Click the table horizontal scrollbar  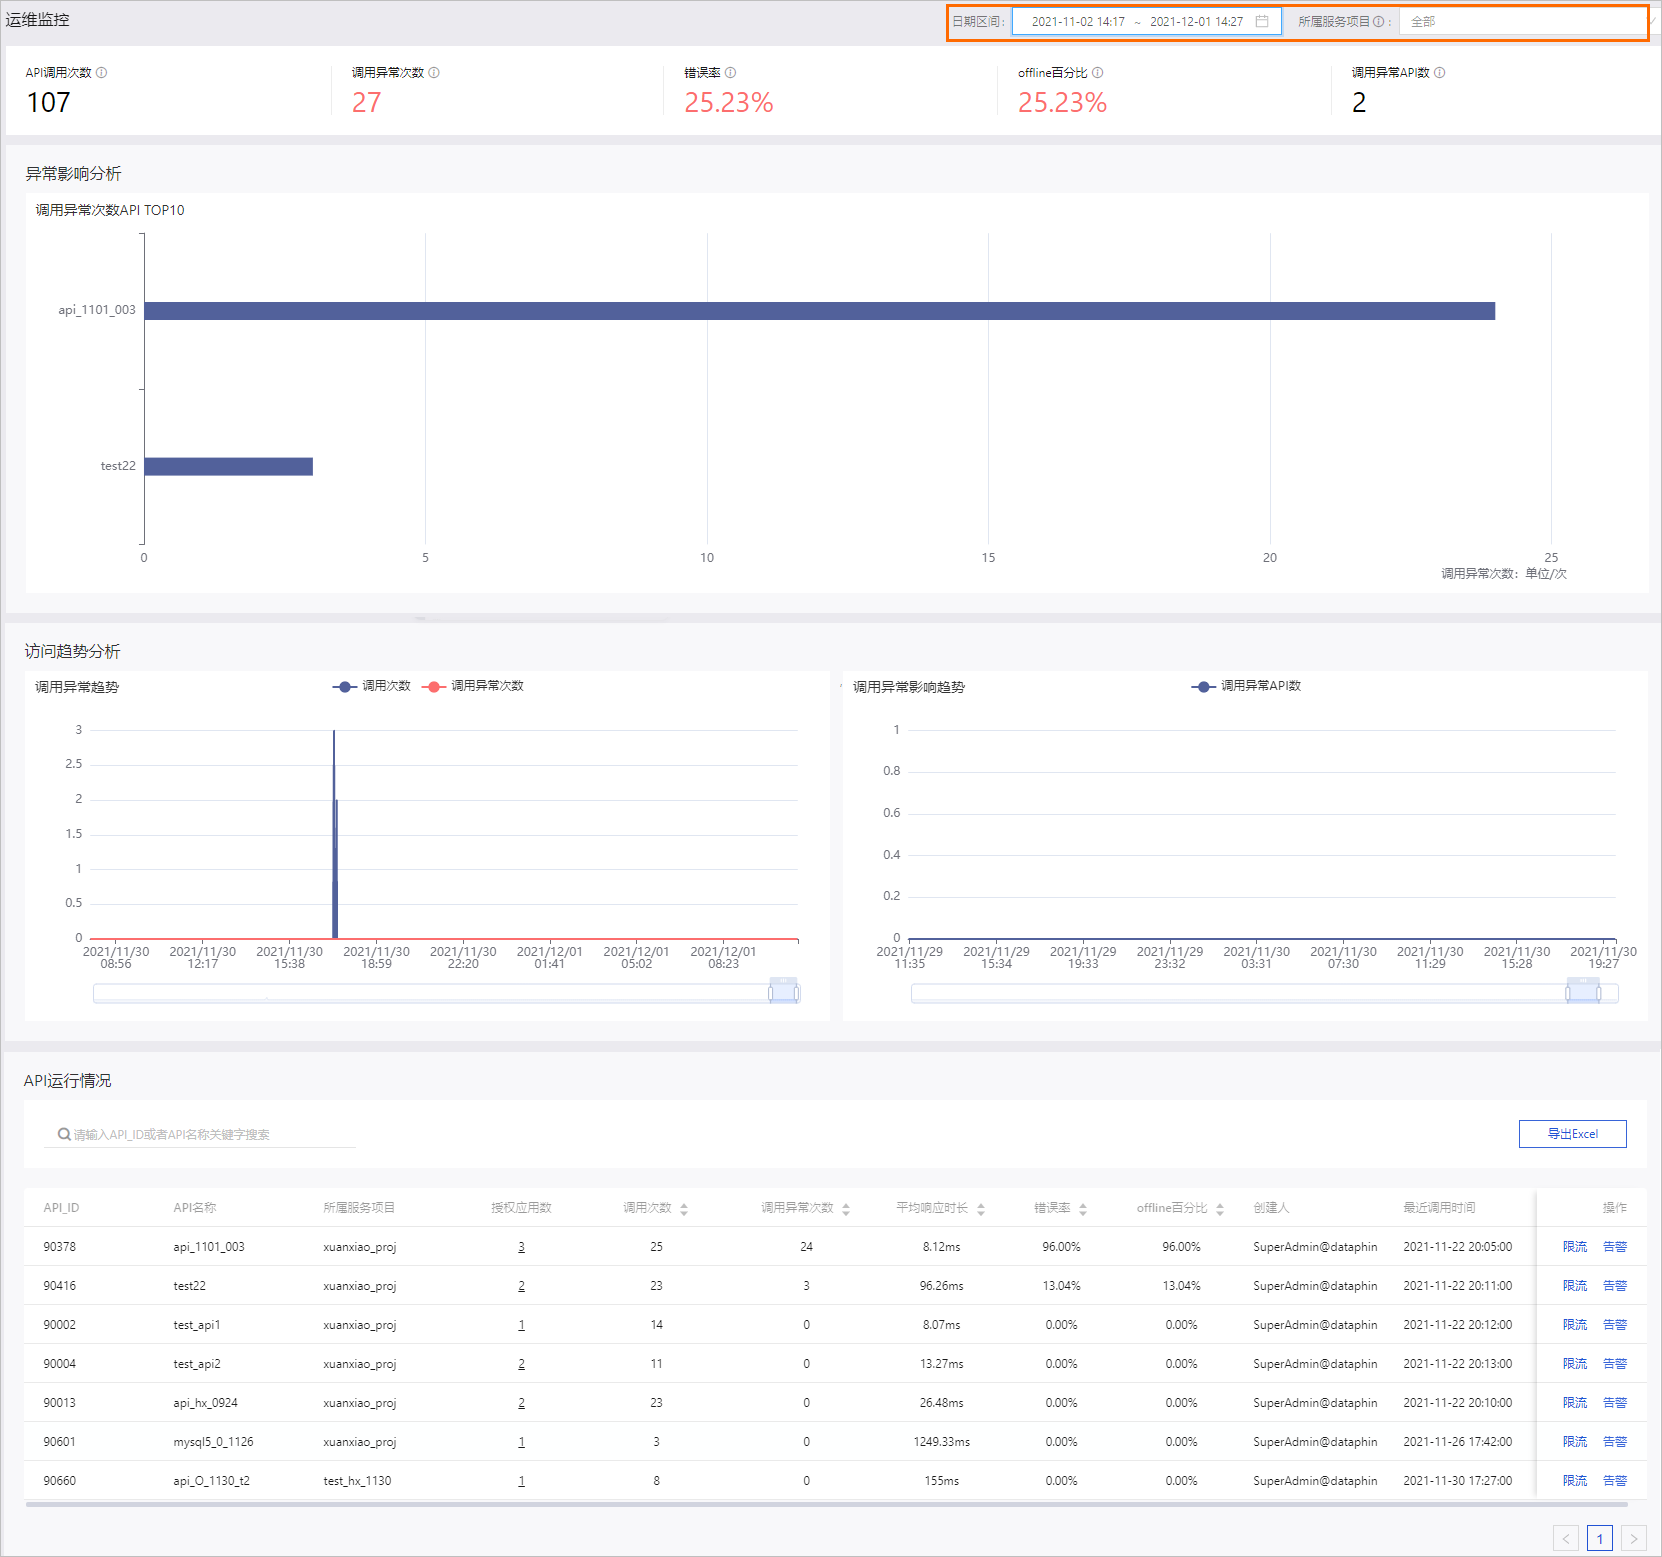[826, 1504]
